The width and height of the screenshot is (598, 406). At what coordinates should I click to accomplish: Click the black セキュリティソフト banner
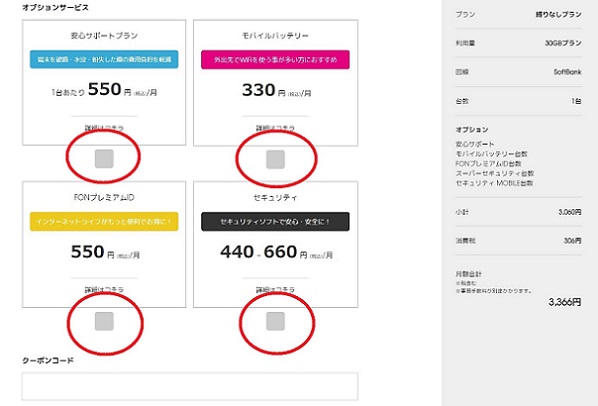[x=275, y=221]
